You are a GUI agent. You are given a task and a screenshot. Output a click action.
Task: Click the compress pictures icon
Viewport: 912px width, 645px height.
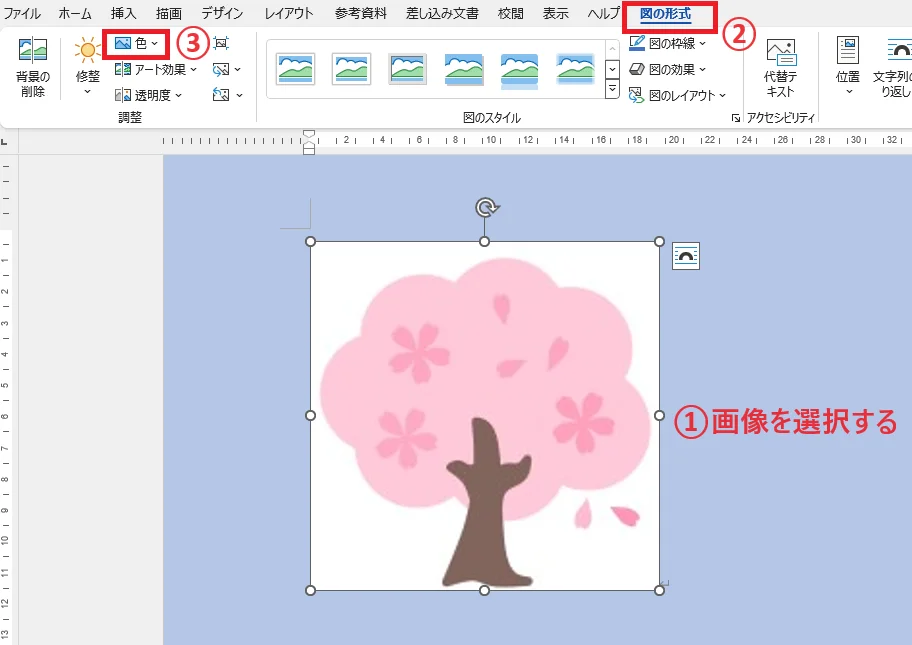coord(221,43)
